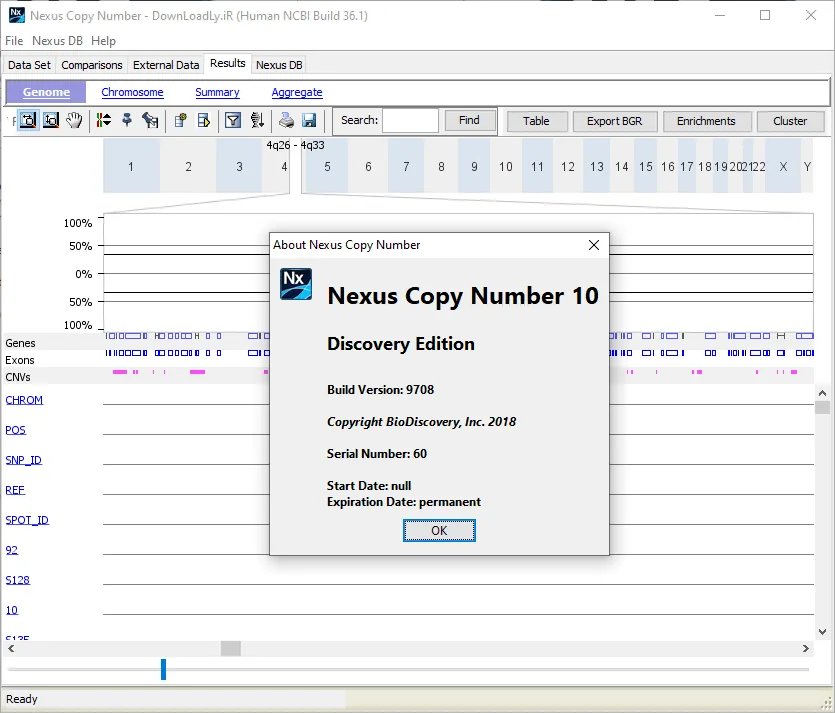Viewport: 835px width, 713px height.
Task: Click the horizontal scrollbar right arrow
Action: 806,649
